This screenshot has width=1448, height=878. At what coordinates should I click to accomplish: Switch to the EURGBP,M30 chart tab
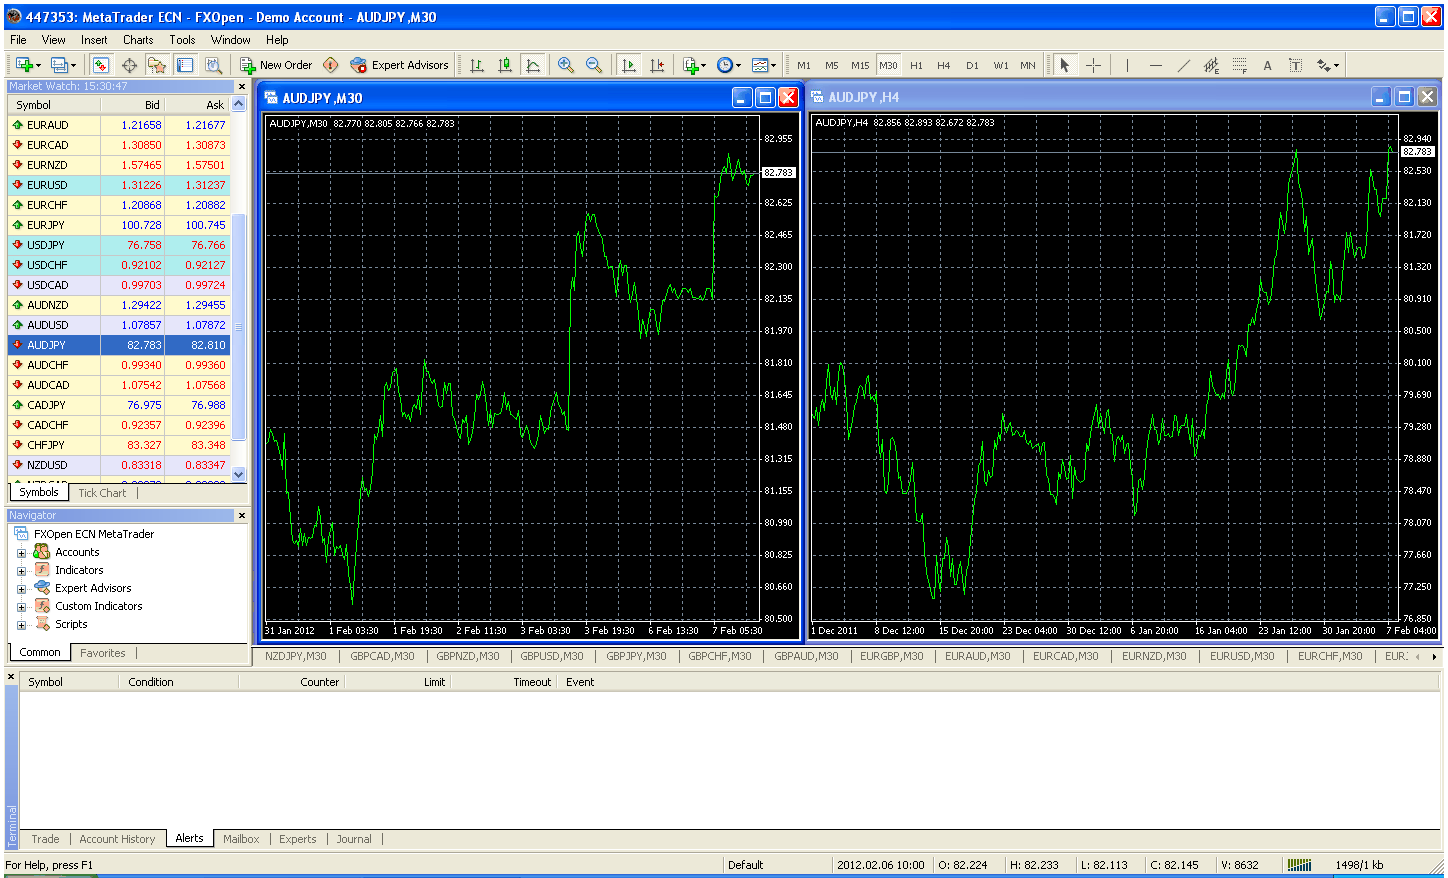[x=892, y=656]
